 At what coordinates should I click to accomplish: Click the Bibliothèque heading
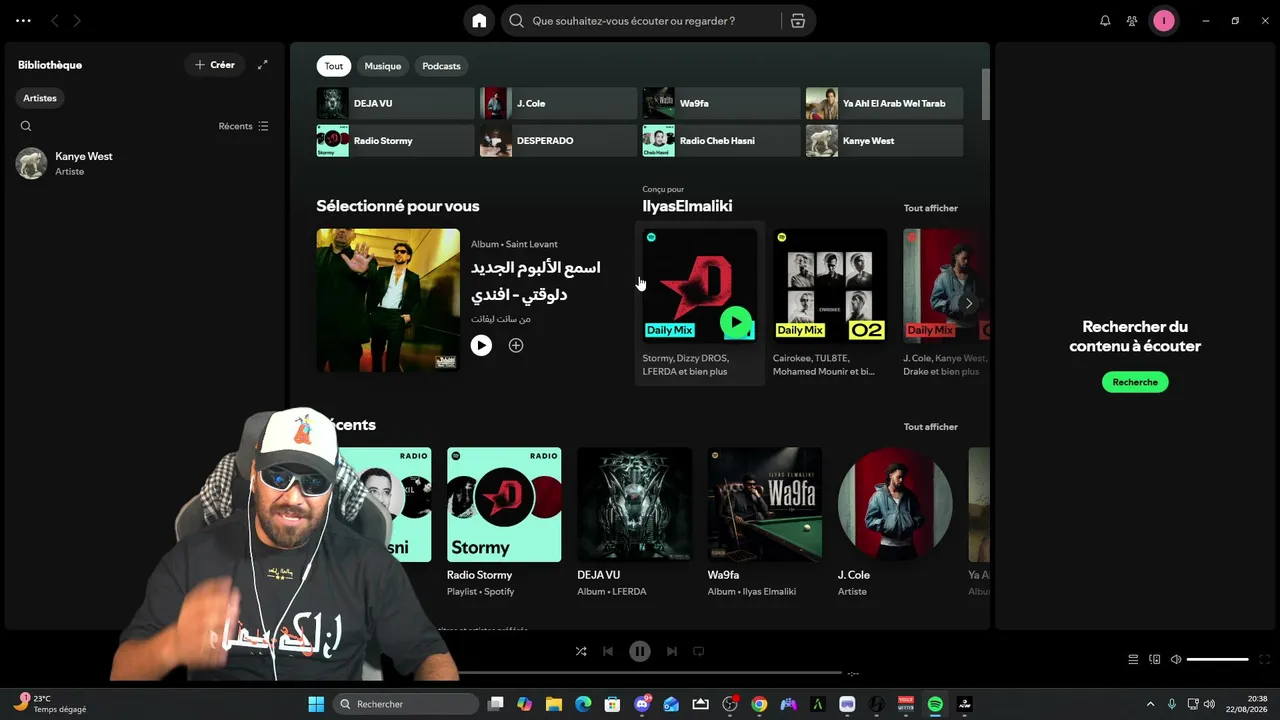[x=50, y=65]
